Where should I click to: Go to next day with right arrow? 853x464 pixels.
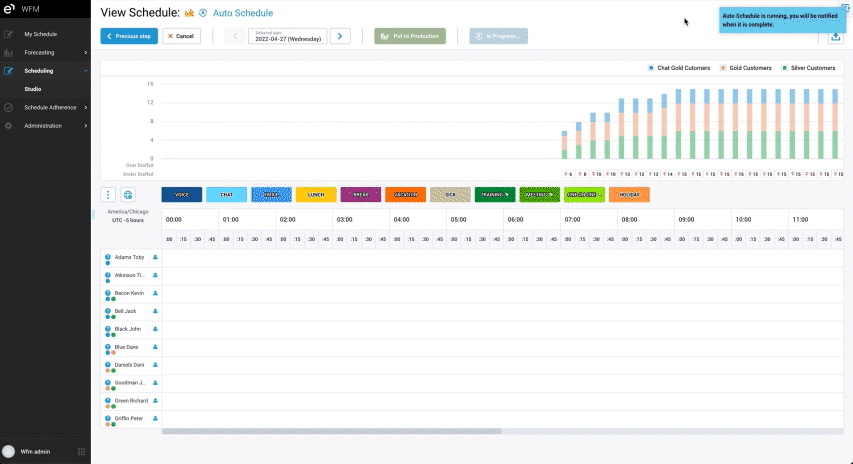[x=340, y=36]
